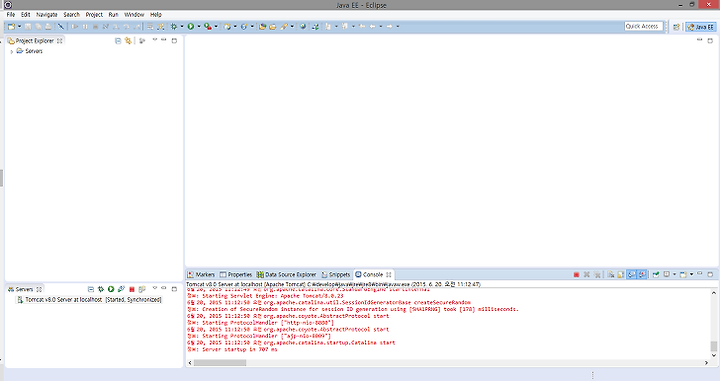The height and width of the screenshot is (381, 720).
Task: Open the Window menu
Action: click(x=134, y=15)
